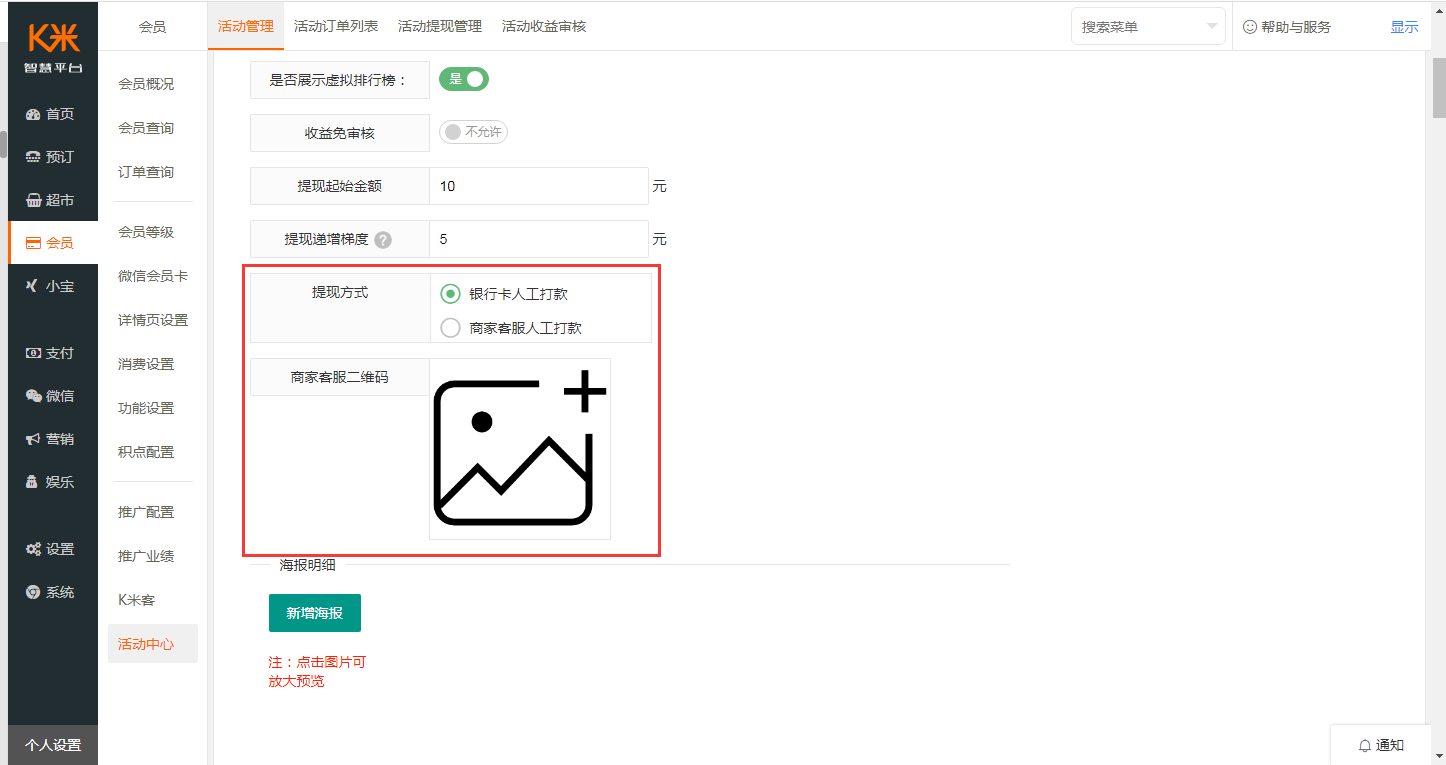Open 设置 in the dark sidebar
1446x765 pixels.
[x=52, y=549]
